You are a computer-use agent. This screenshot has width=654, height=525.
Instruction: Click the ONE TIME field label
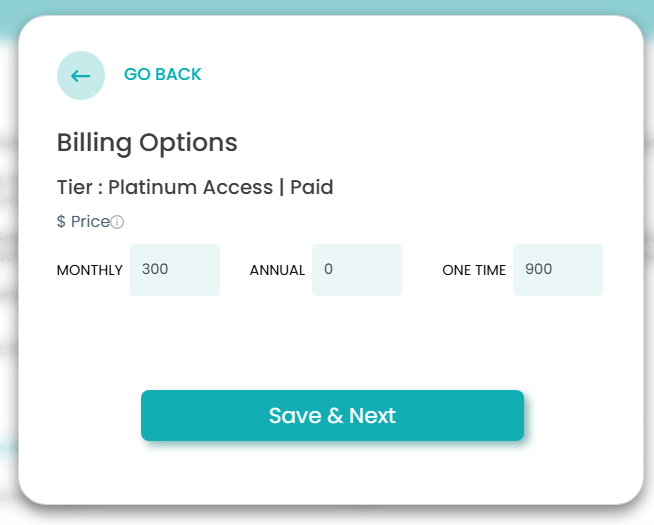(474, 271)
